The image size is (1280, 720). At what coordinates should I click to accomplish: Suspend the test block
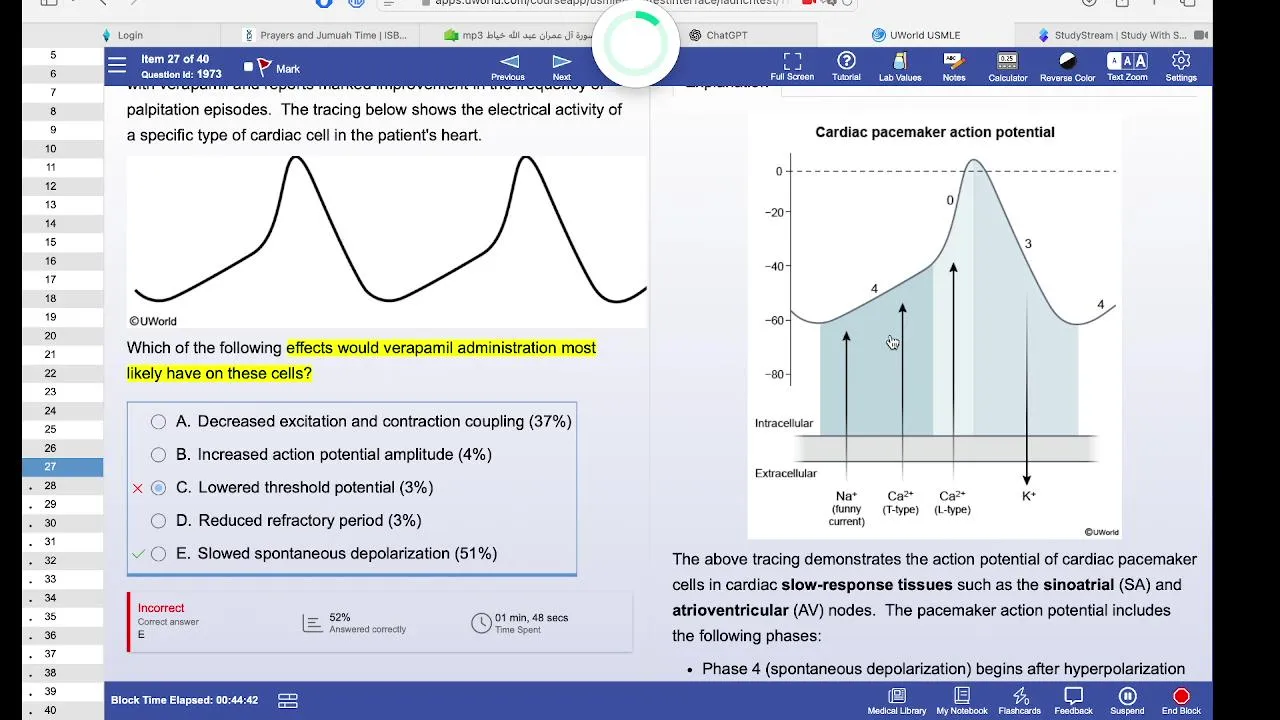(1127, 701)
